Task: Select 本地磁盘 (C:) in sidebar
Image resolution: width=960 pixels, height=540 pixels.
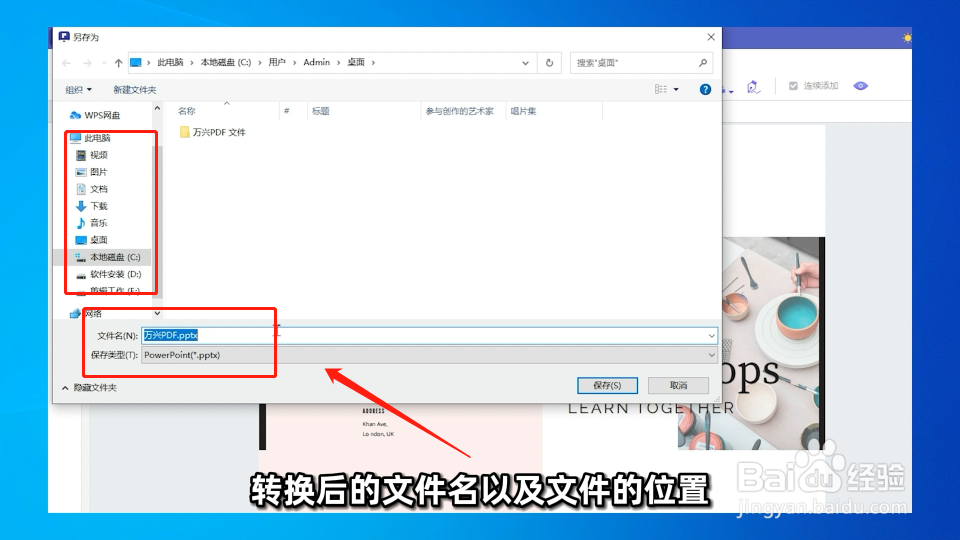Action: [107, 257]
